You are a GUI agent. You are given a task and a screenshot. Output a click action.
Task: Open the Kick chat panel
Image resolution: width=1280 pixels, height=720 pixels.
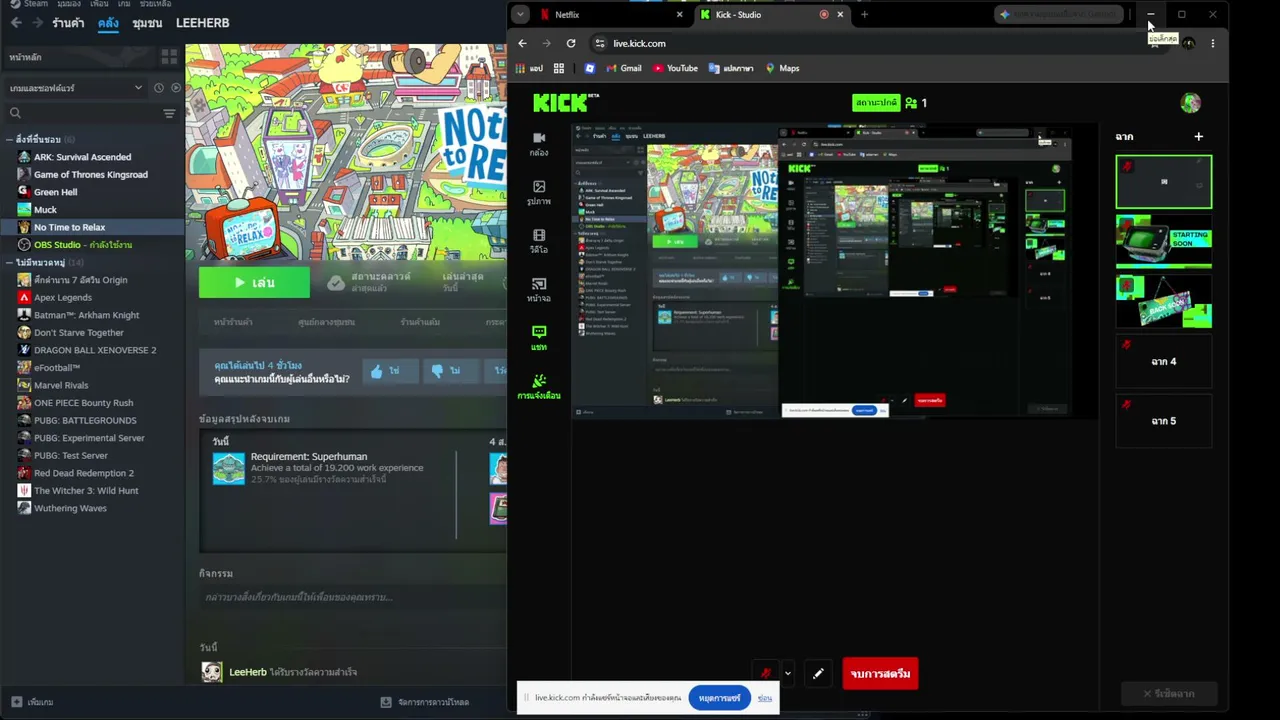pos(539,338)
